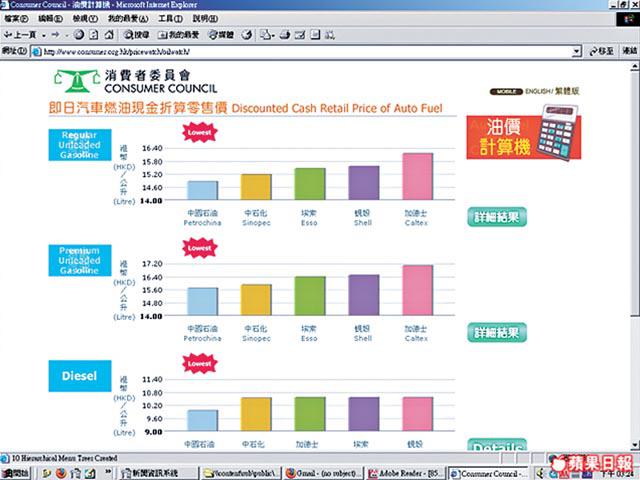640x480 pixels.
Task: Go to the Home page icon
Action: pyautogui.click(x=109, y=35)
